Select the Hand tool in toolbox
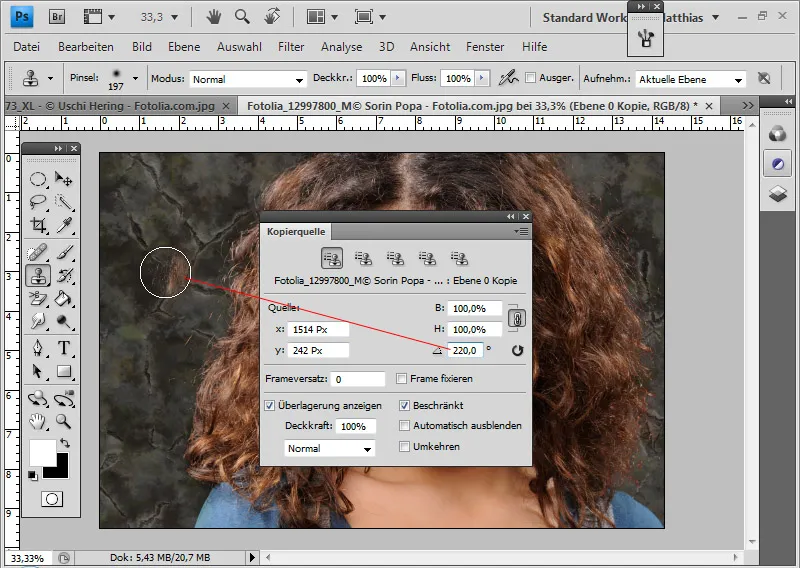800x568 pixels. [38, 422]
